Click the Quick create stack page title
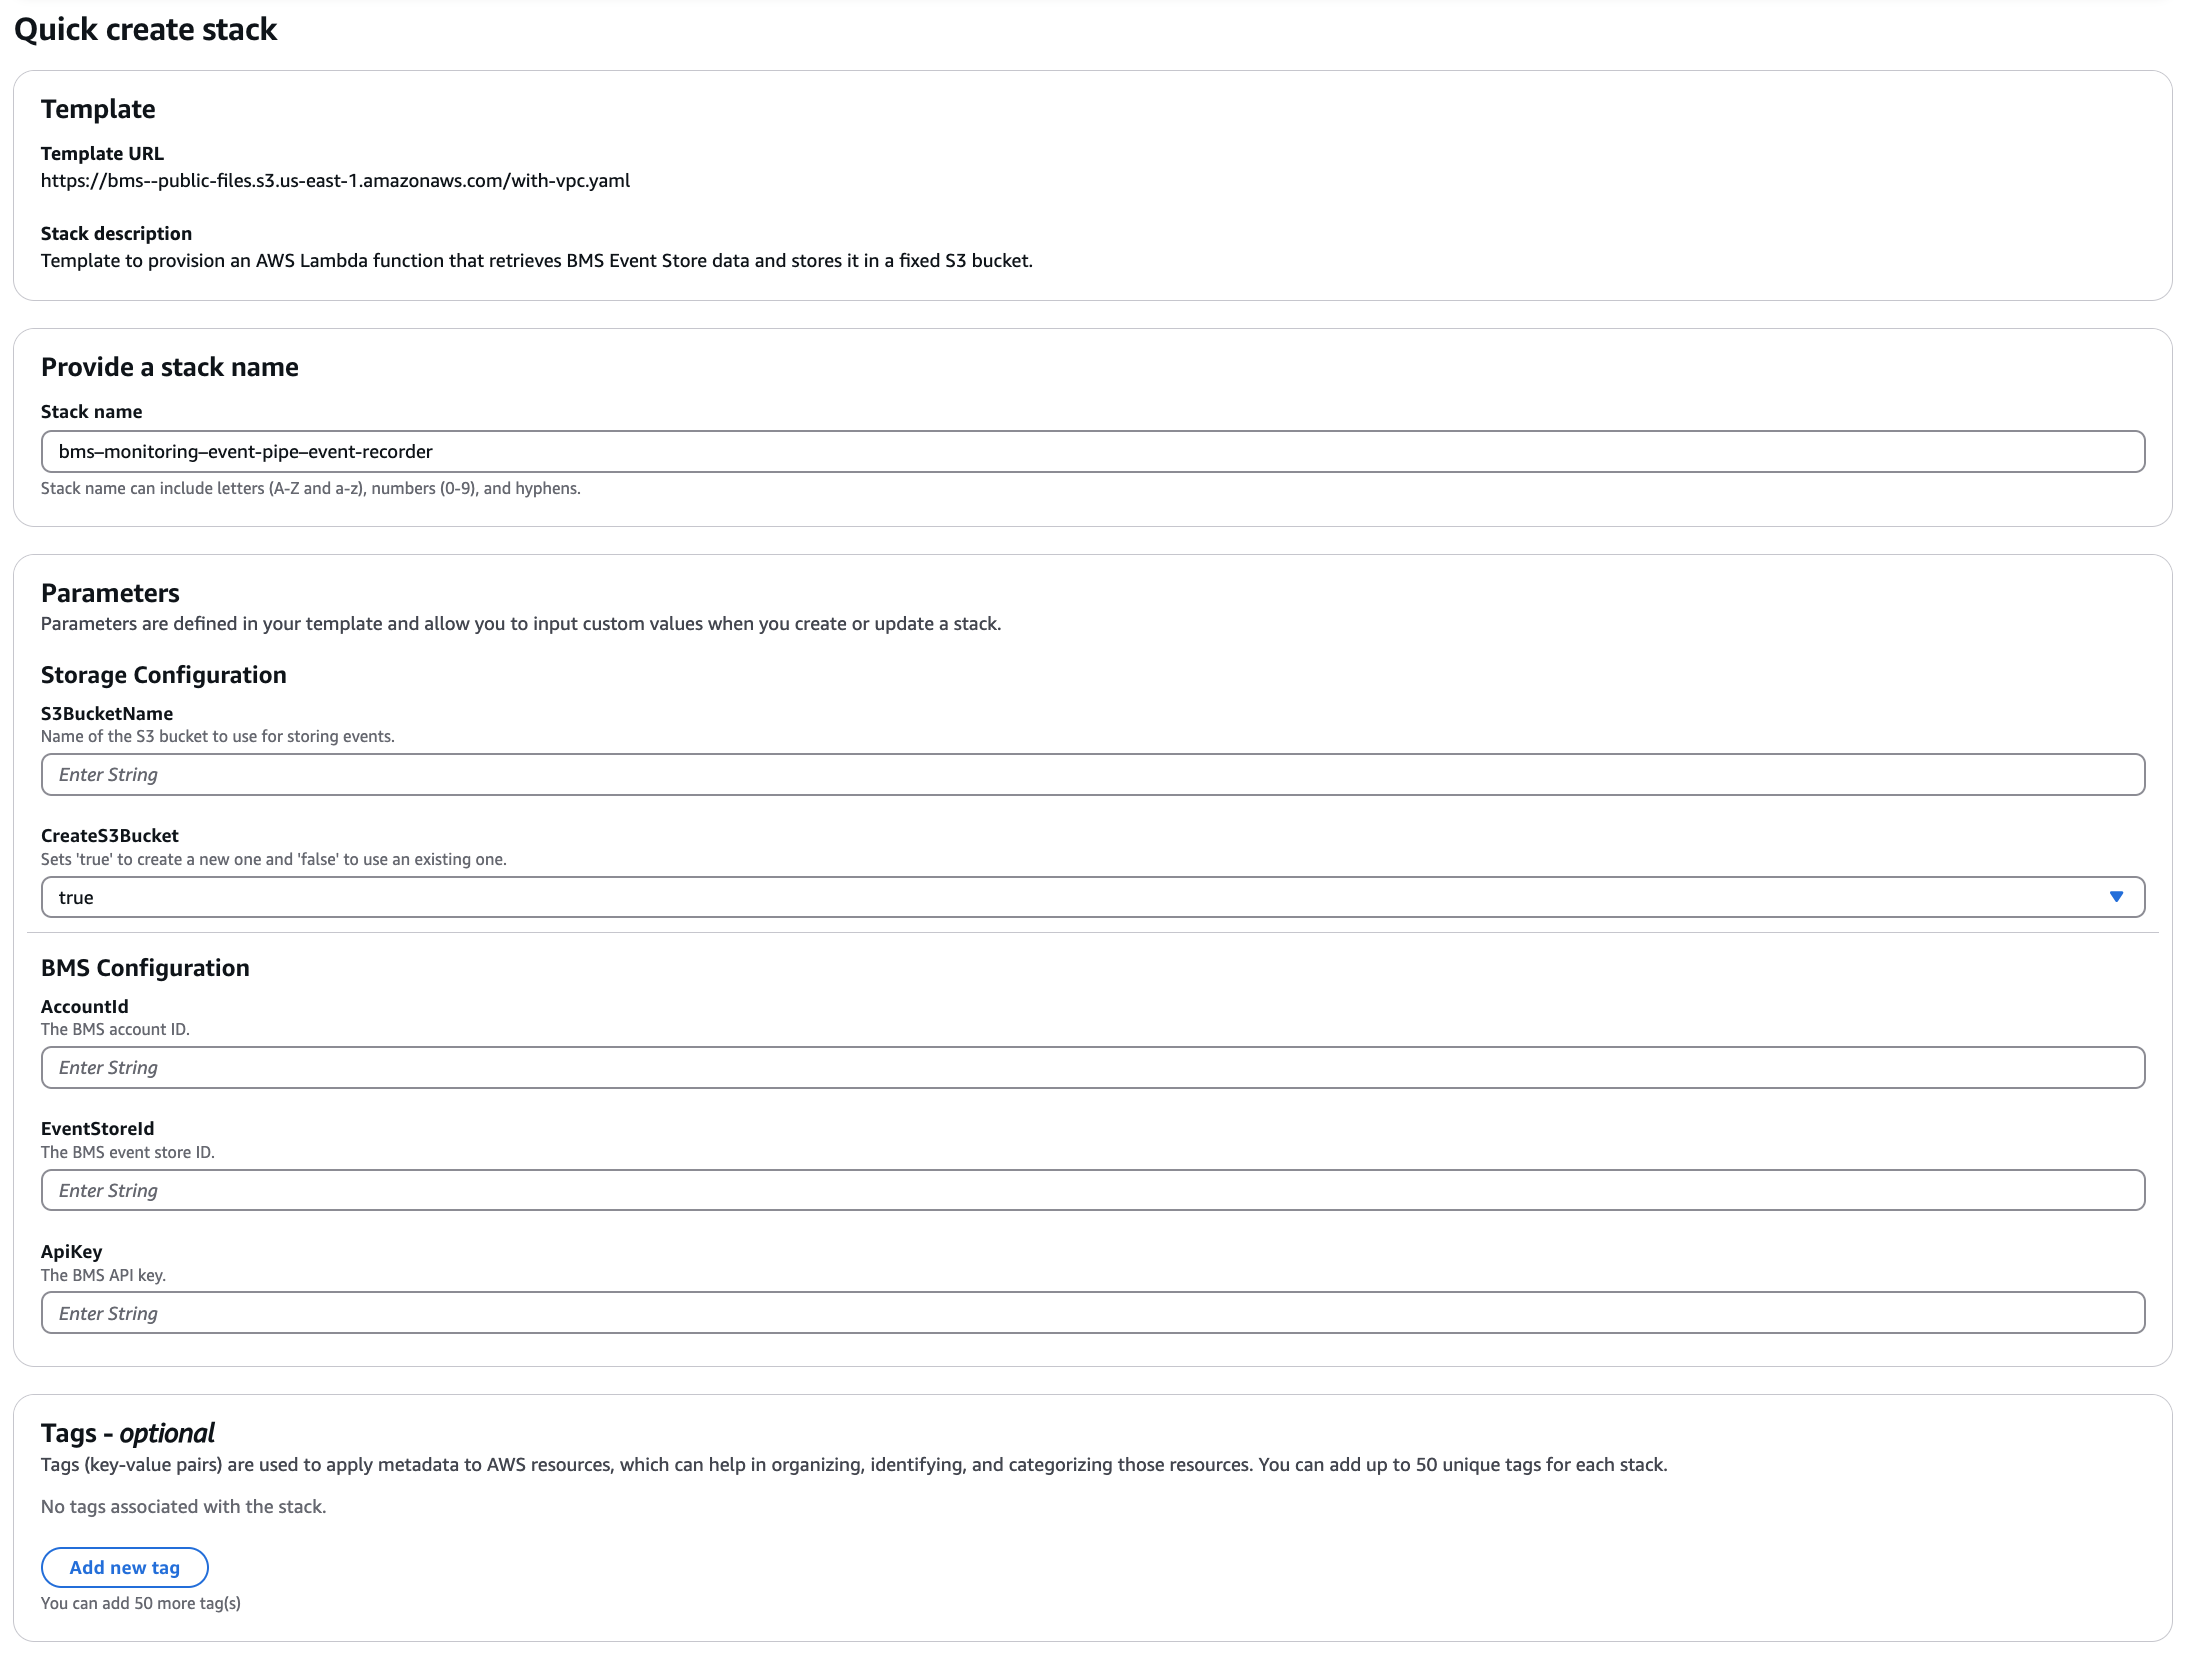 click(x=146, y=30)
